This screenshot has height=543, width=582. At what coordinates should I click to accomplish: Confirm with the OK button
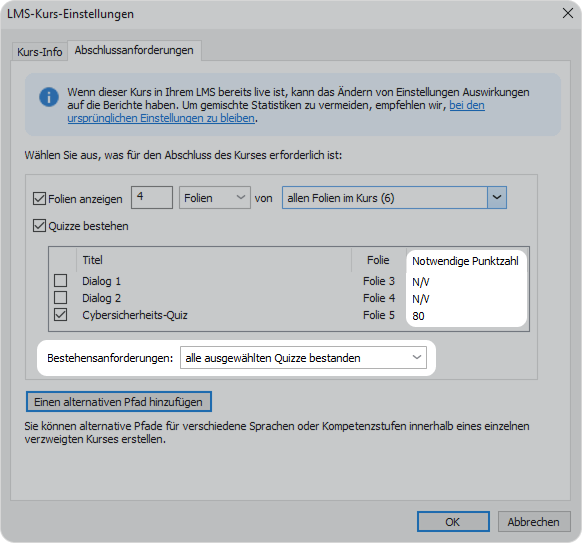tap(453, 521)
